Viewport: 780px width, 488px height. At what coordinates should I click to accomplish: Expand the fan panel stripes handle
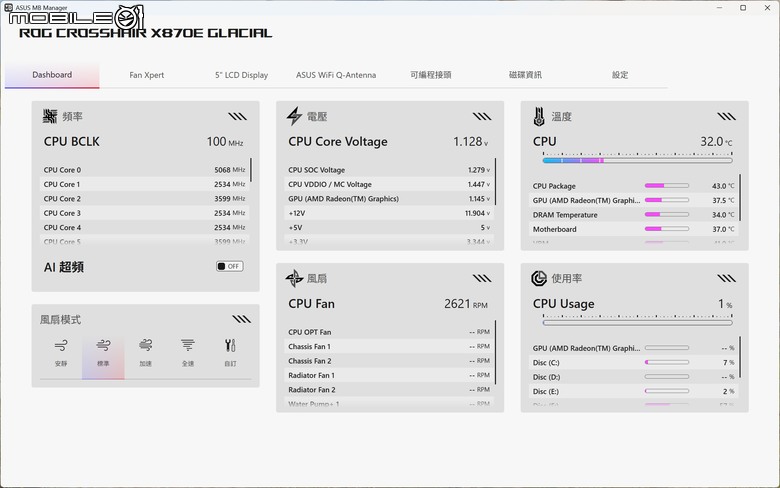(482, 278)
